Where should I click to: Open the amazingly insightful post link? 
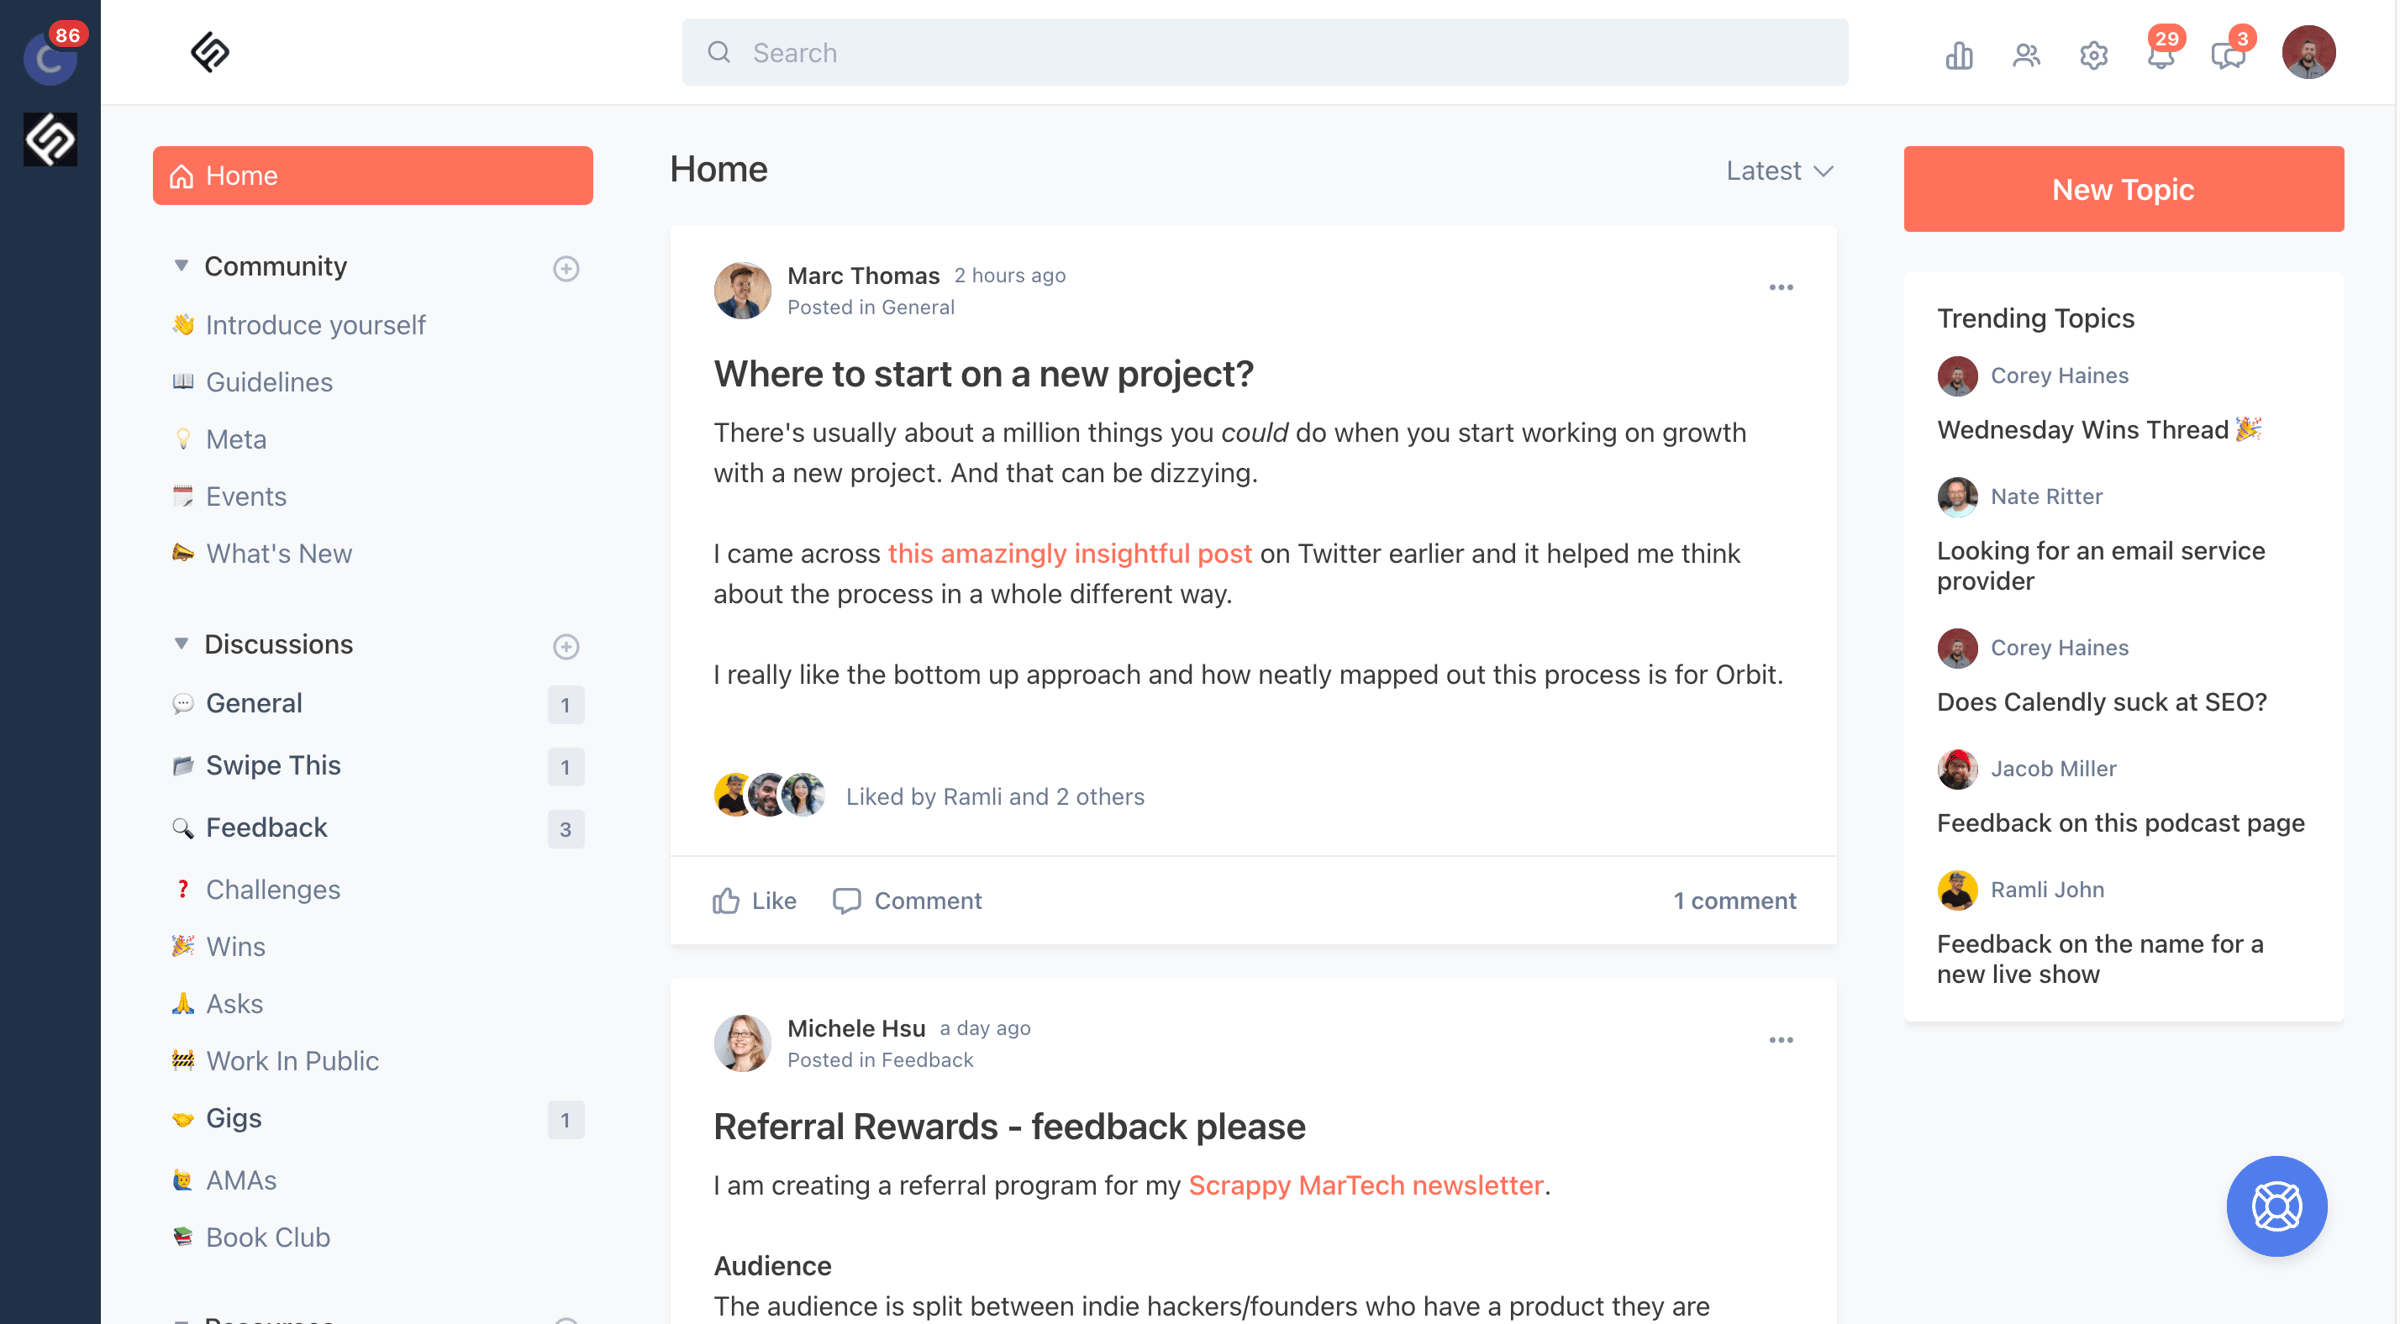pyautogui.click(x=1069, y=553)
